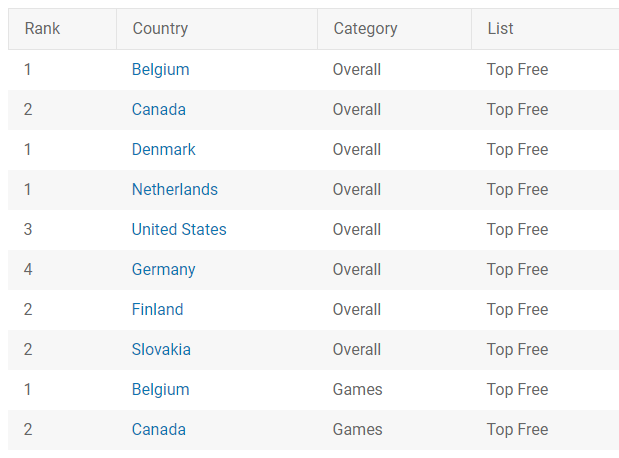
Task: Open Canada link in Overall row
Action: click(x=158, y=109)
